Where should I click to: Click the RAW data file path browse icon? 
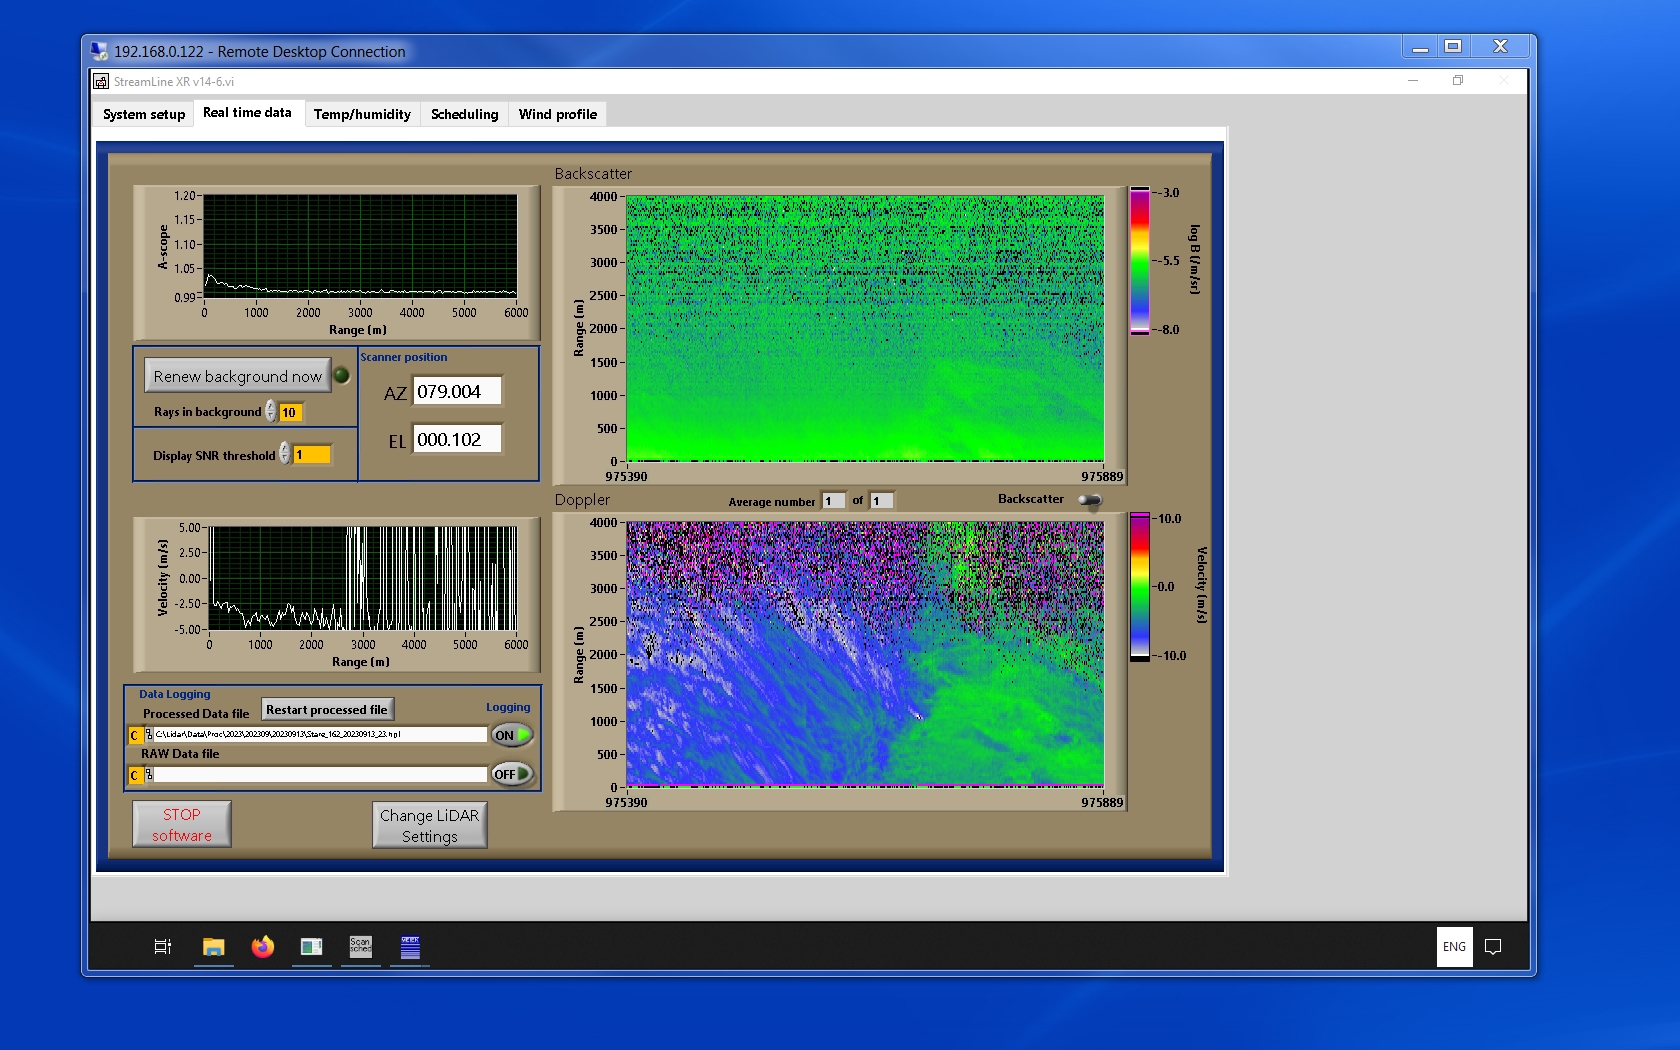(149, 775)
